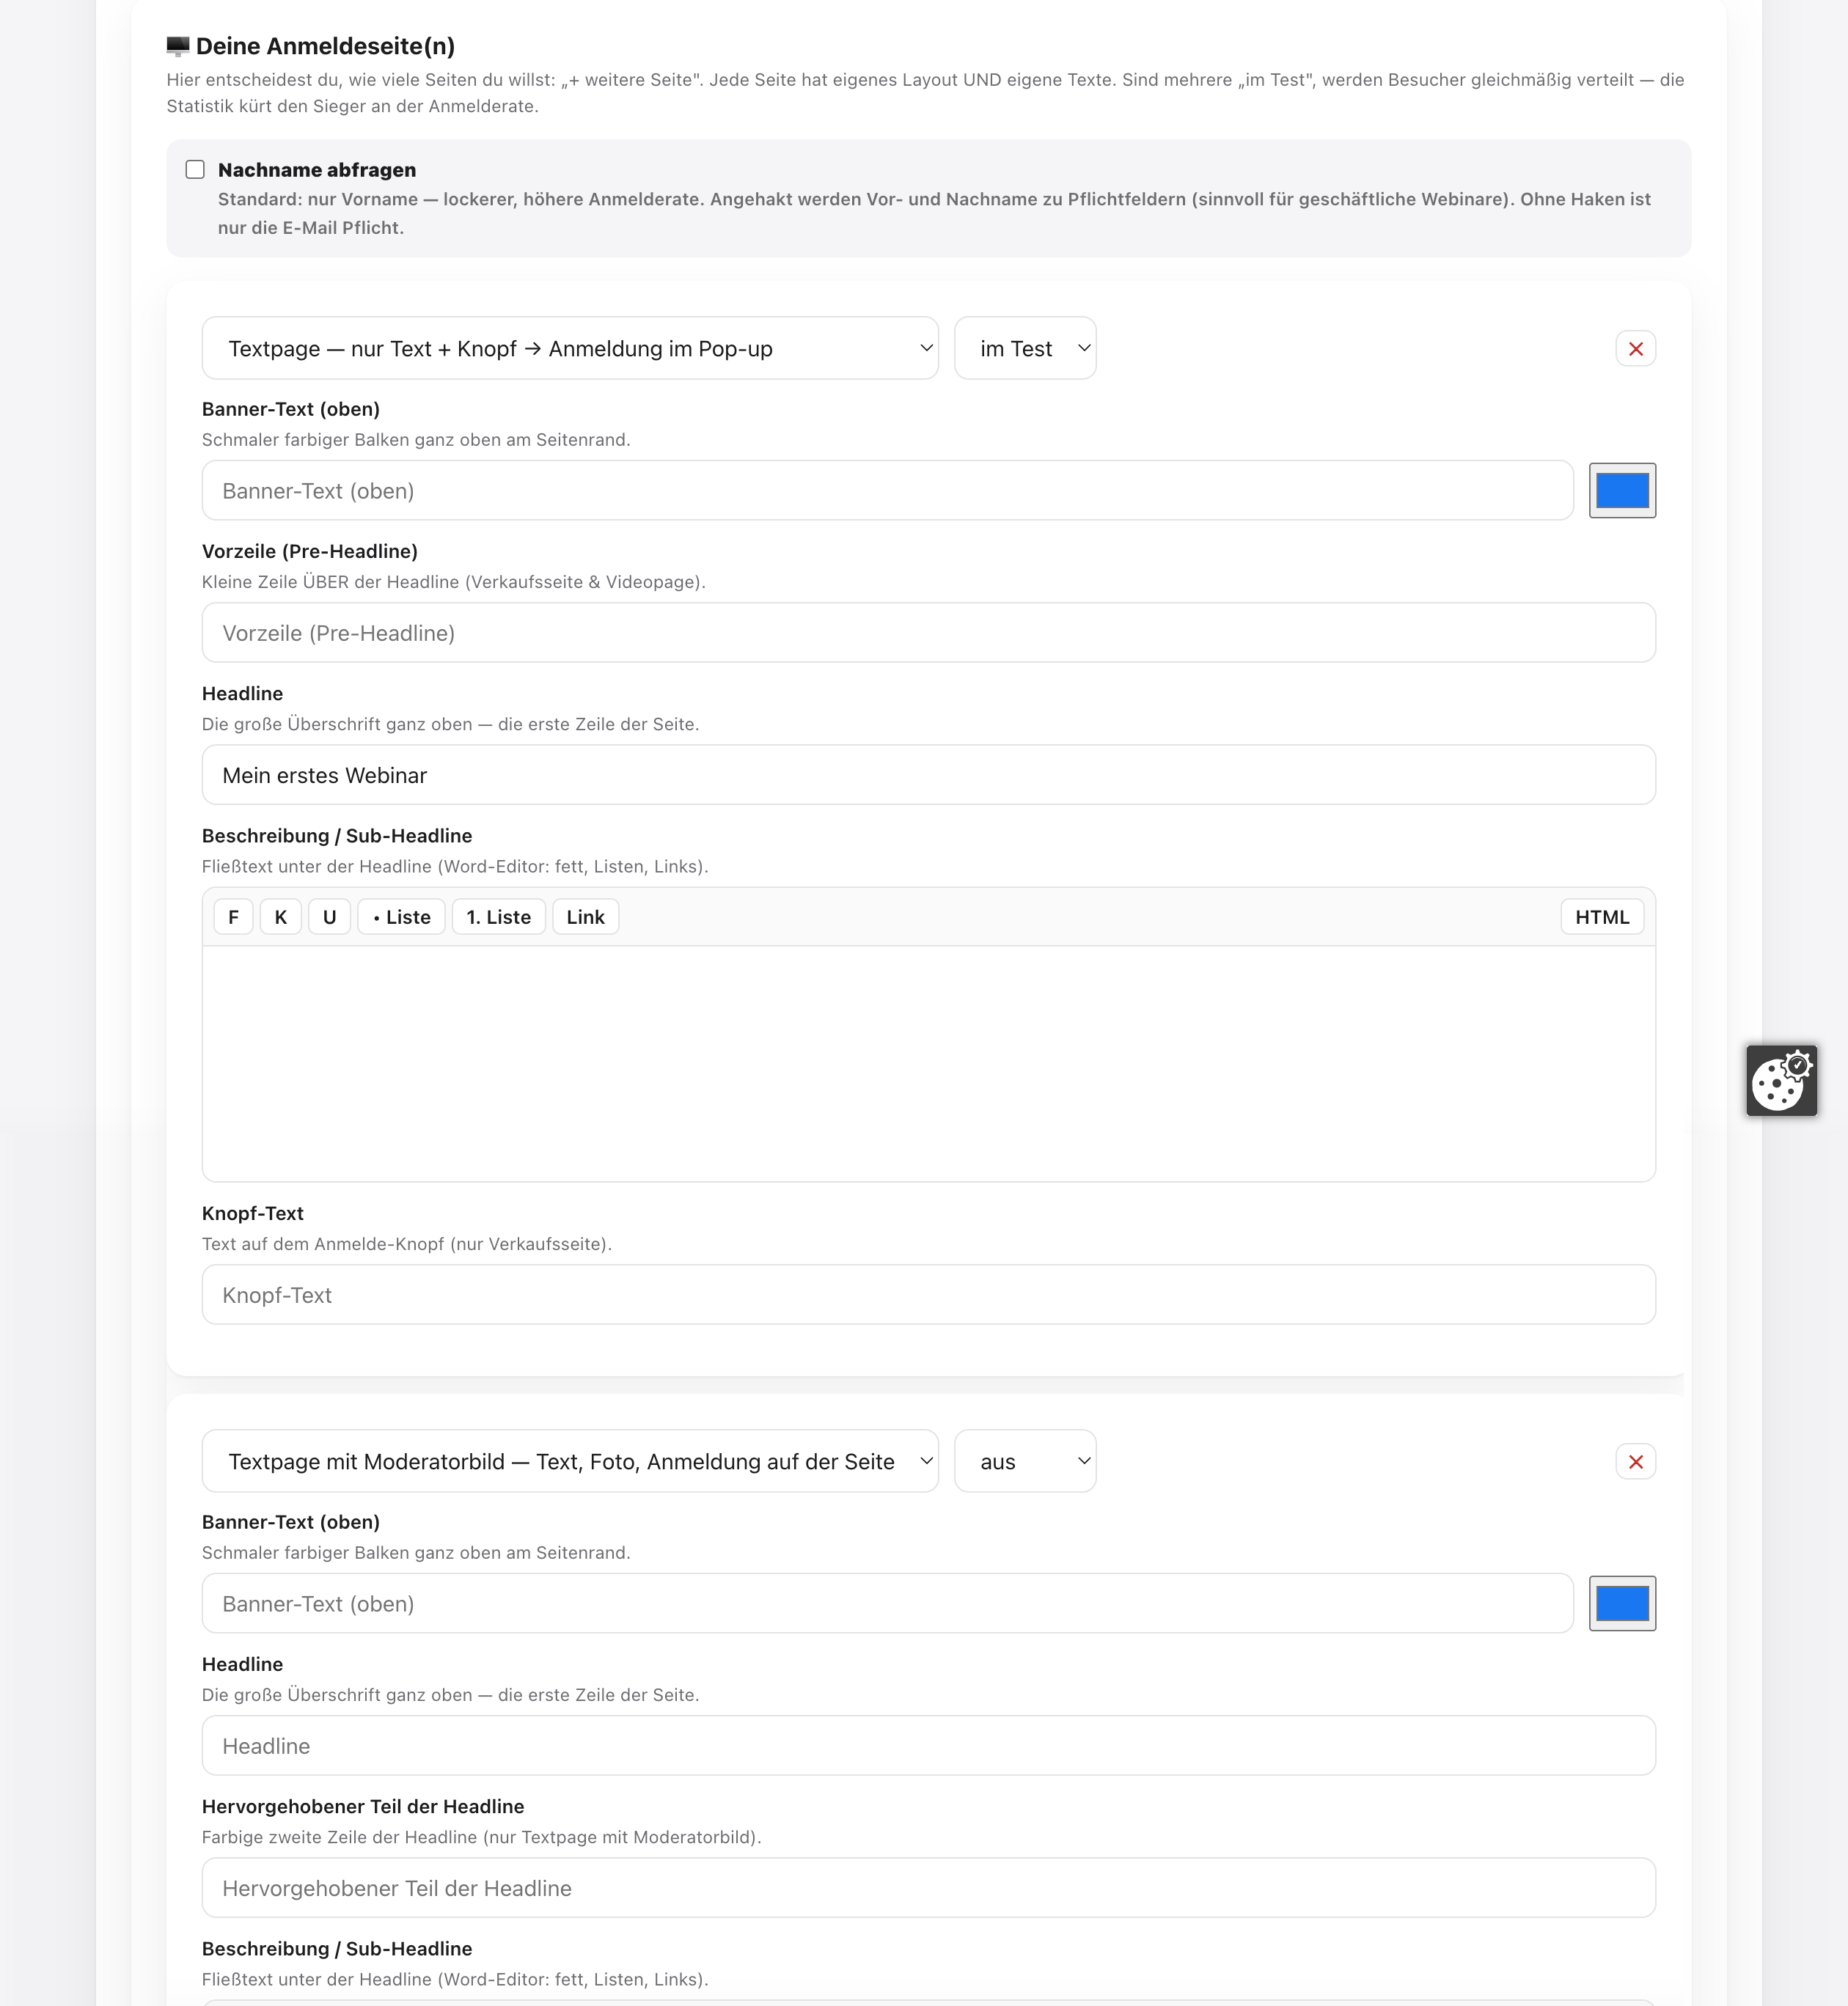Focus the Headline field containing 'Mein erstes Webinar'

coord(928,775)
